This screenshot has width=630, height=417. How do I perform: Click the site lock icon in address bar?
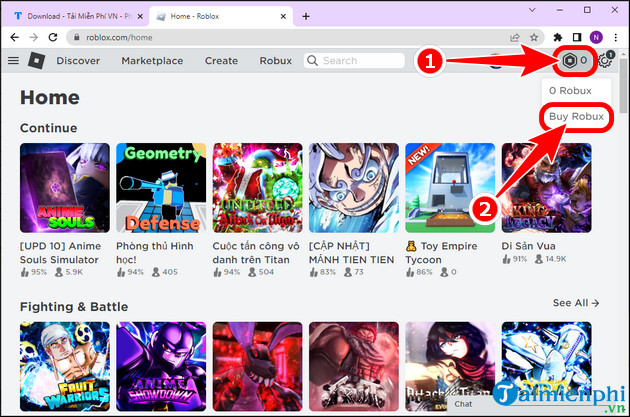pos(76,37)
